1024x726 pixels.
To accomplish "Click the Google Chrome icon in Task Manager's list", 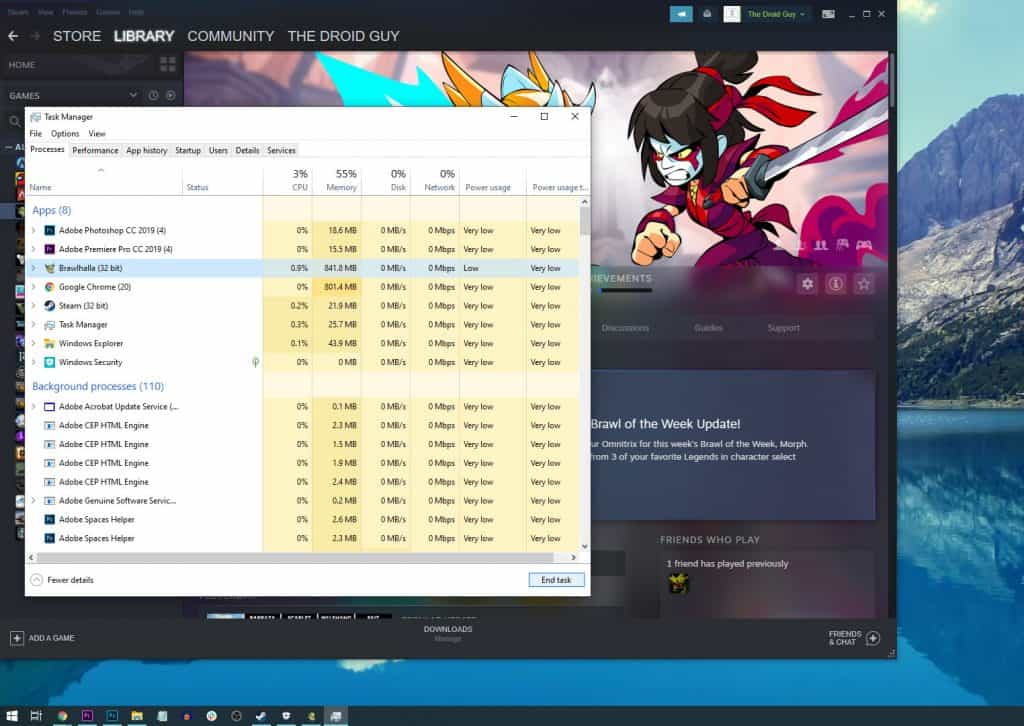I will [x=50, y=287].
